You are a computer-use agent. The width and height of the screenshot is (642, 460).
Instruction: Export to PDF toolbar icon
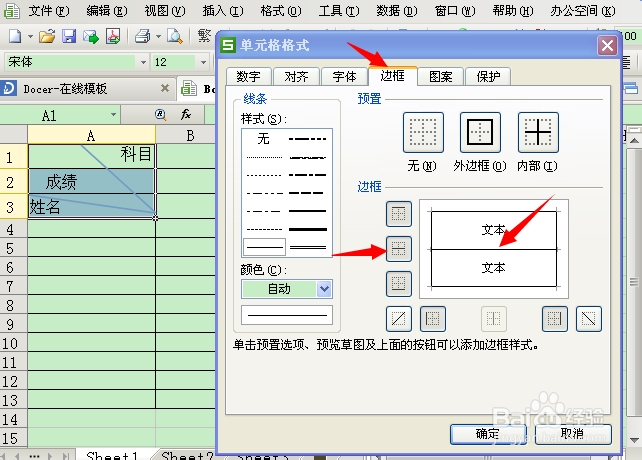point(113,36)
